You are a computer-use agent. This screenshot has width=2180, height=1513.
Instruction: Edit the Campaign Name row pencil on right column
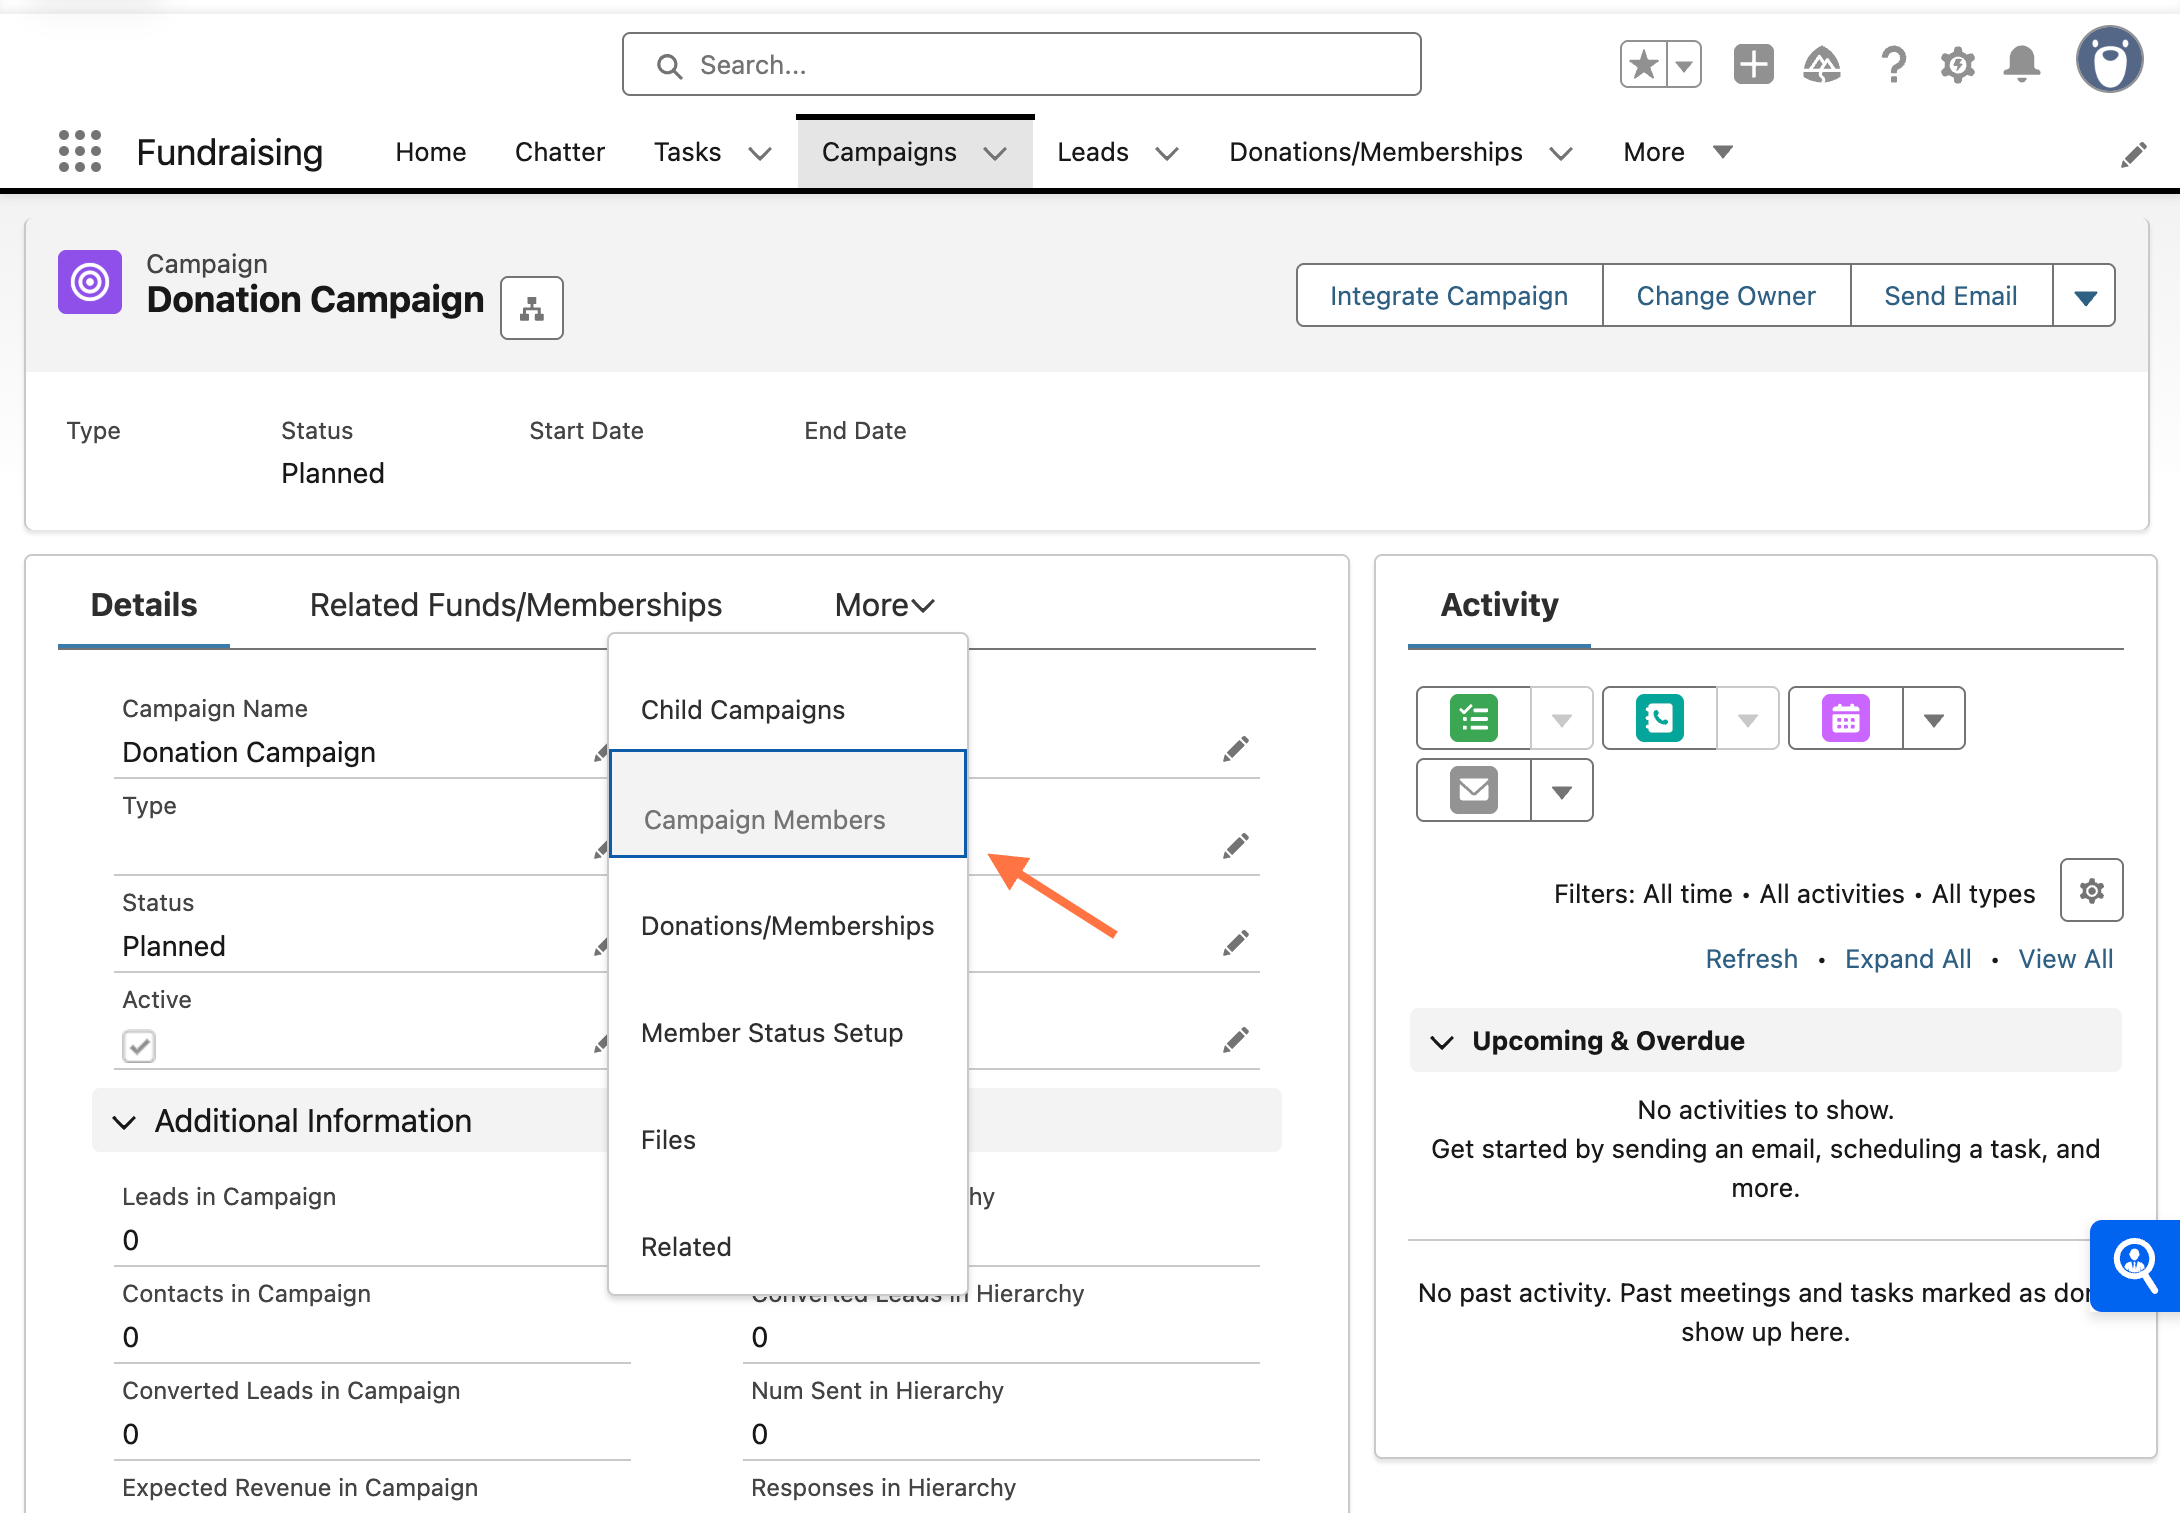(1236, 748)
